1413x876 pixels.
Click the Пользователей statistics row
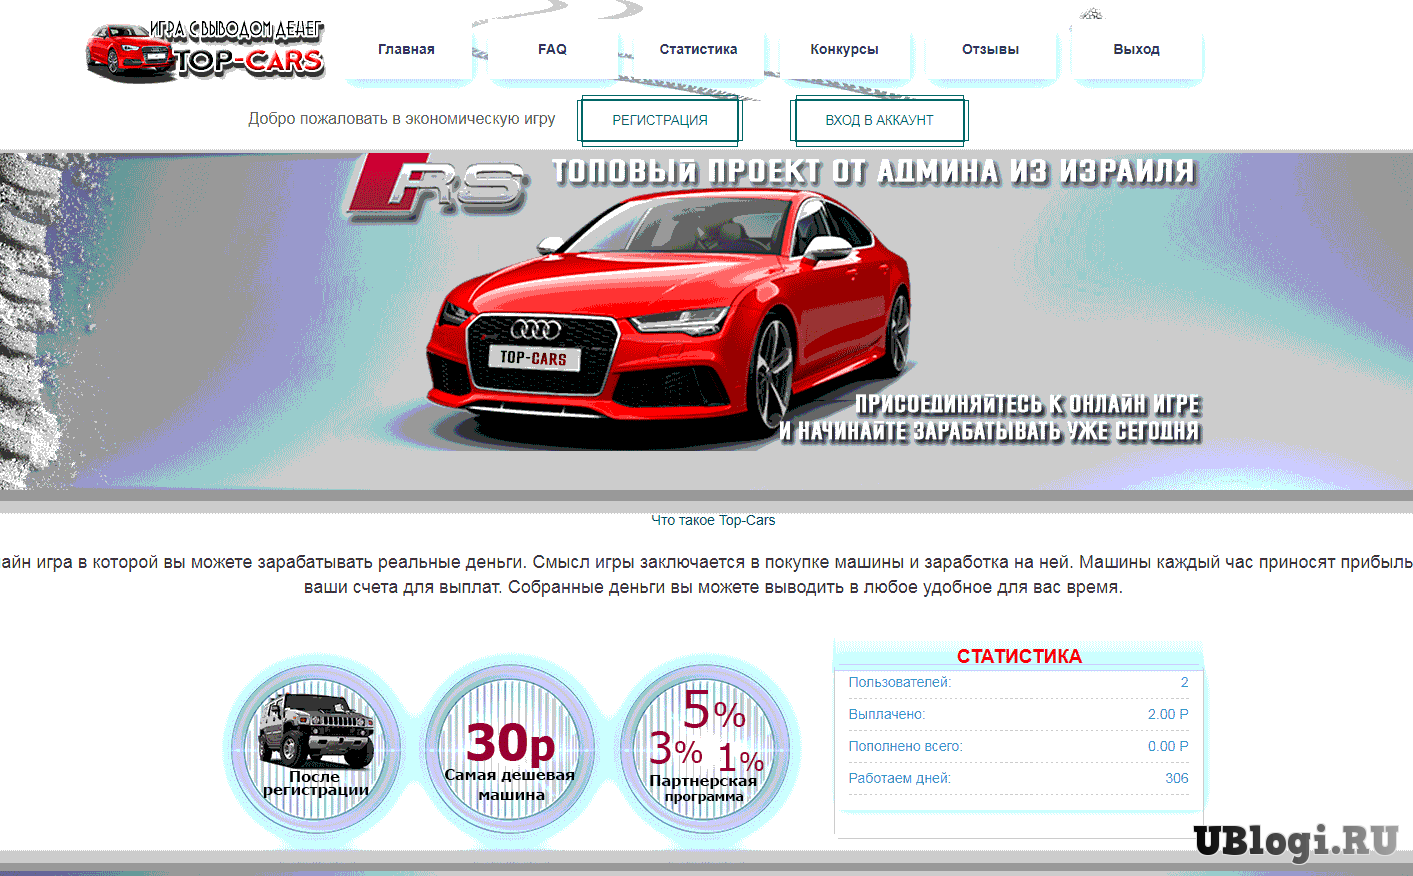click(x=1018, y=682)
